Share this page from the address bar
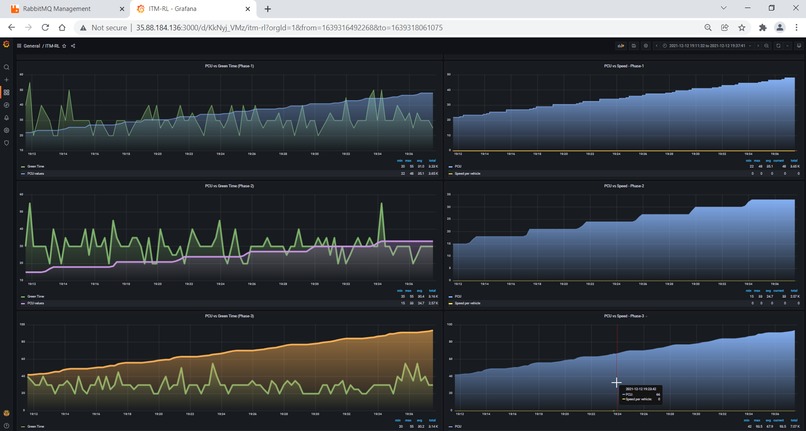 725,28
